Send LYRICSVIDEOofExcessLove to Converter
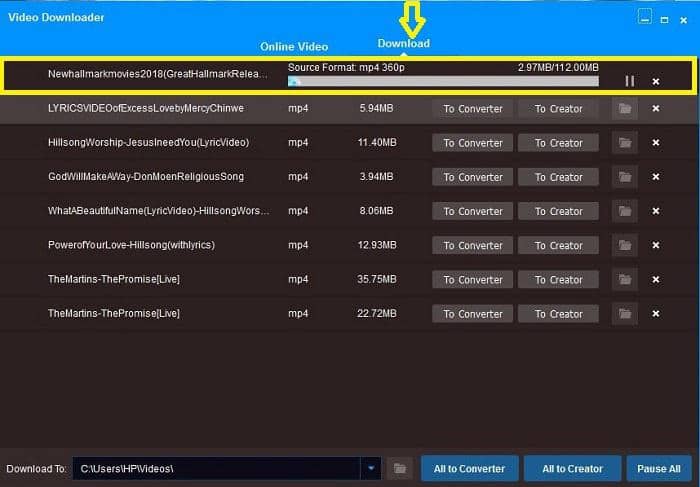The image size is (700, 487). pyautogui.click(x=472, y=109)
